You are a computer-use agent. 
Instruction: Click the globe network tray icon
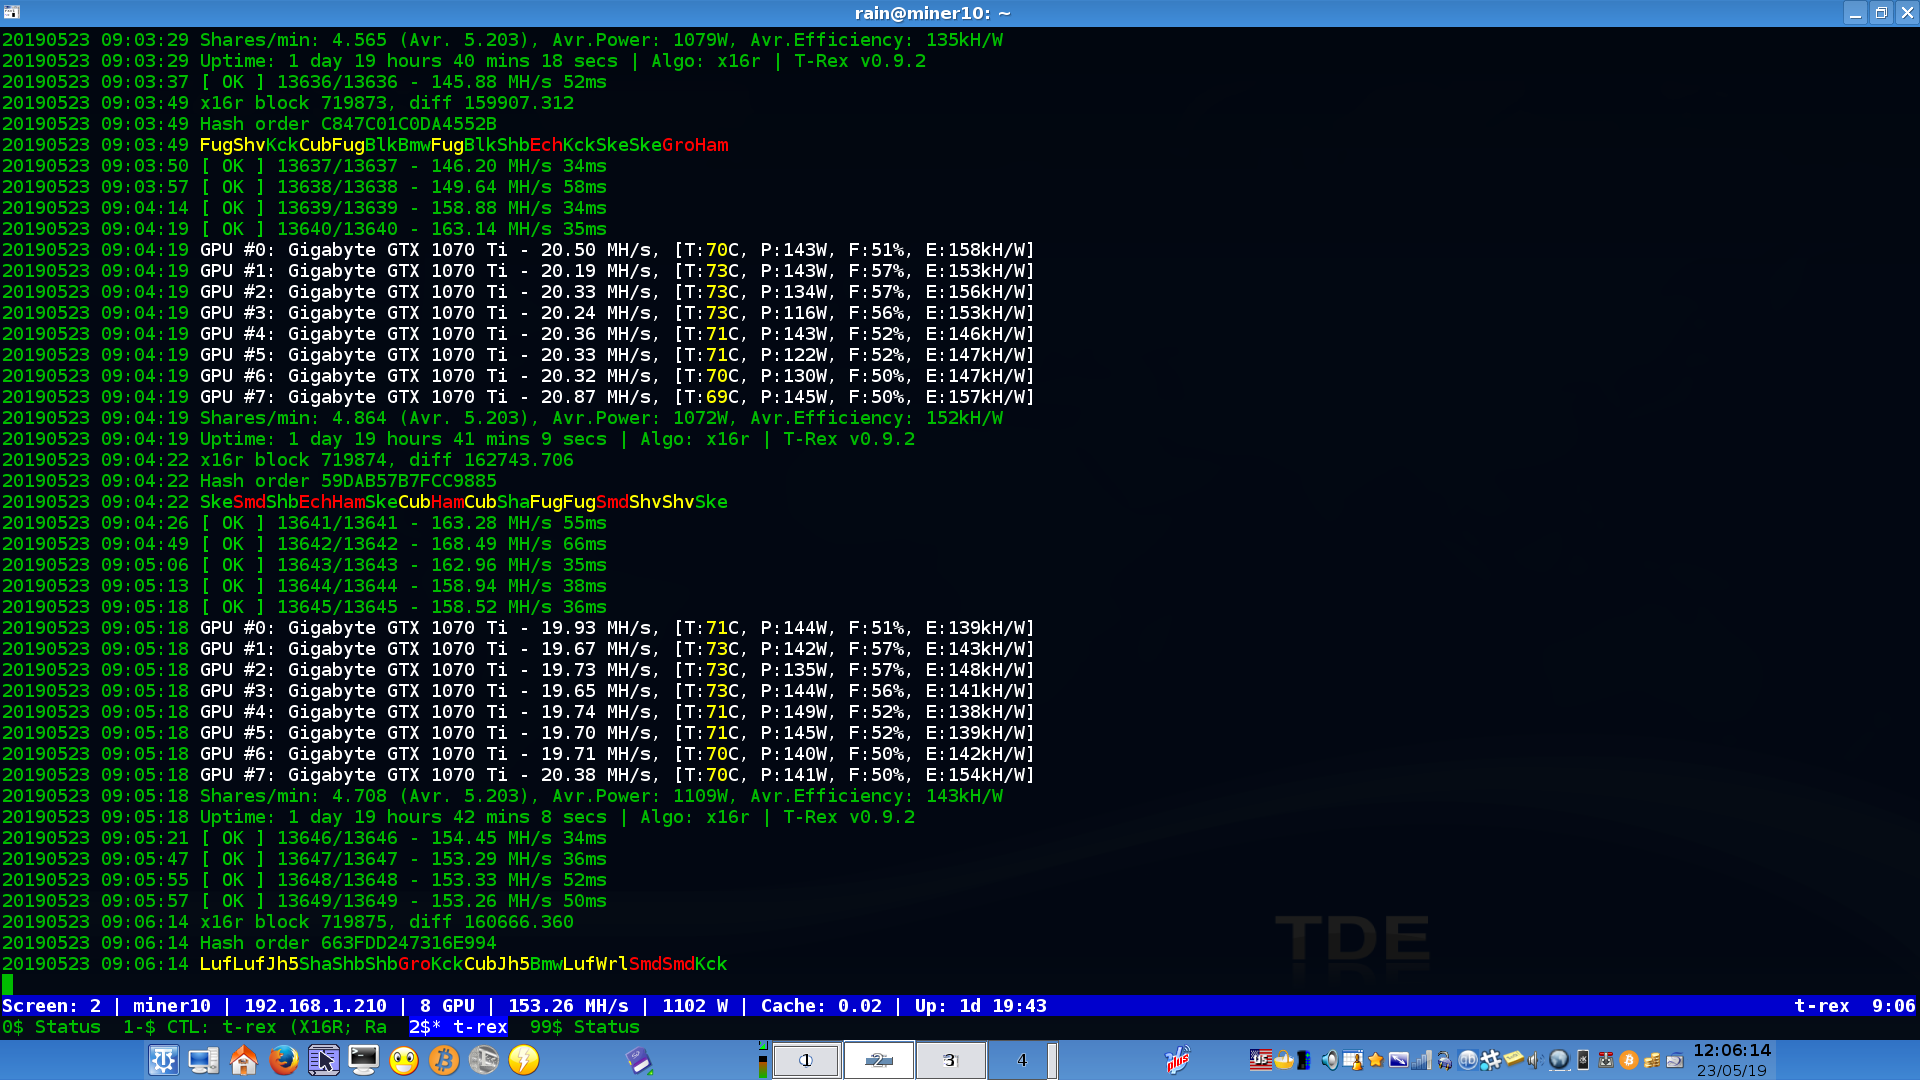click(1559, 1060)
